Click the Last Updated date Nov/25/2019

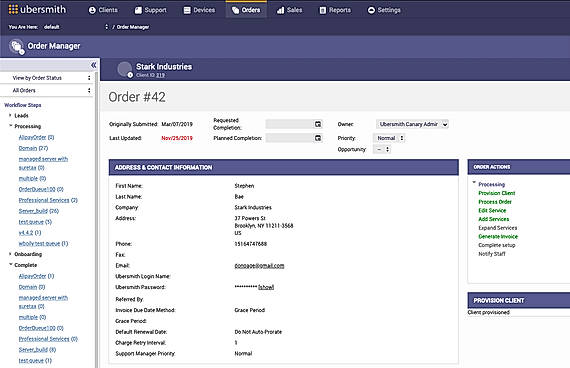177,138
